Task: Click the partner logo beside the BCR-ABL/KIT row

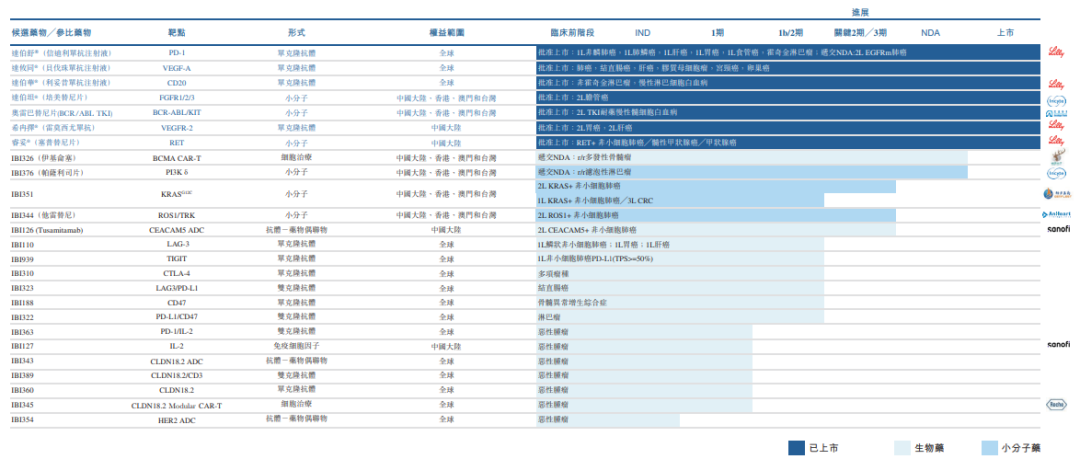Action: point(1057,112)
